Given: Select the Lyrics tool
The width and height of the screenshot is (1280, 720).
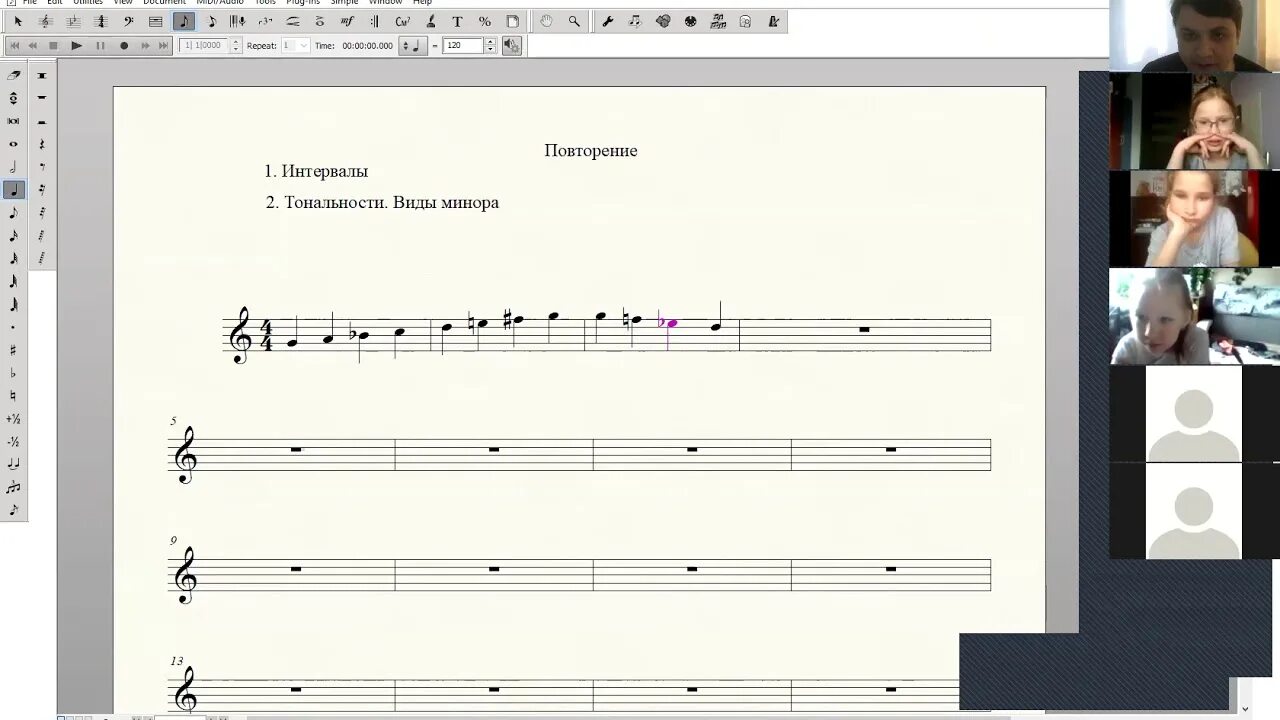Looking at the screenshot, I should (430, 21).
